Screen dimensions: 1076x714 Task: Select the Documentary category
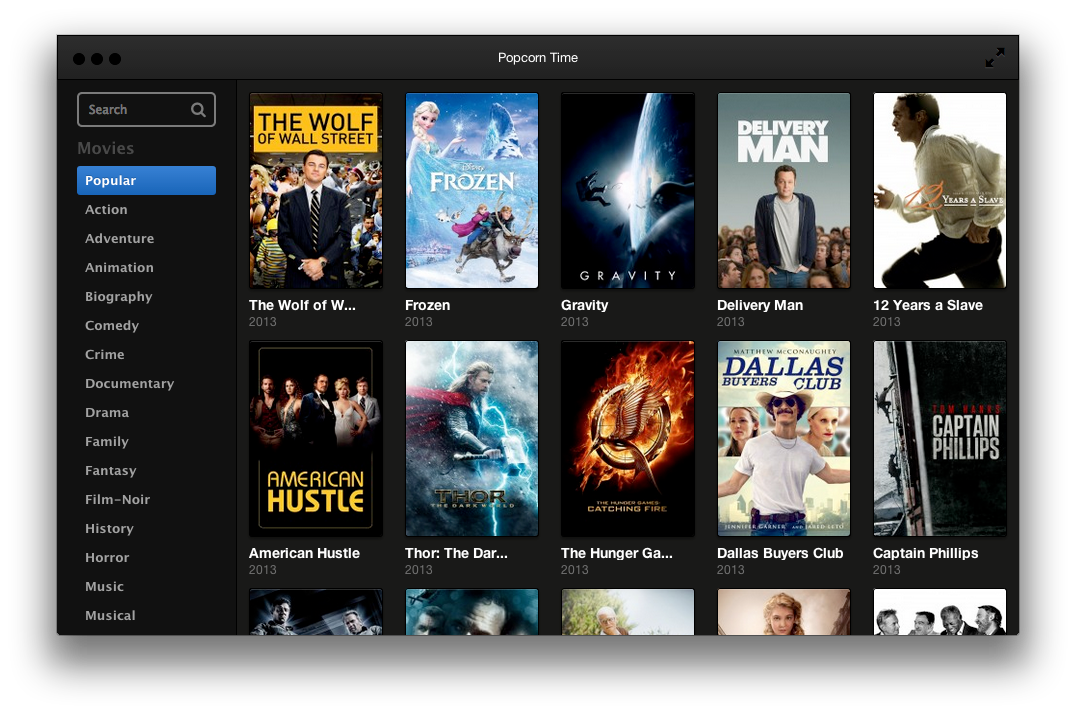pyautogui.click(x=130, y=383)
